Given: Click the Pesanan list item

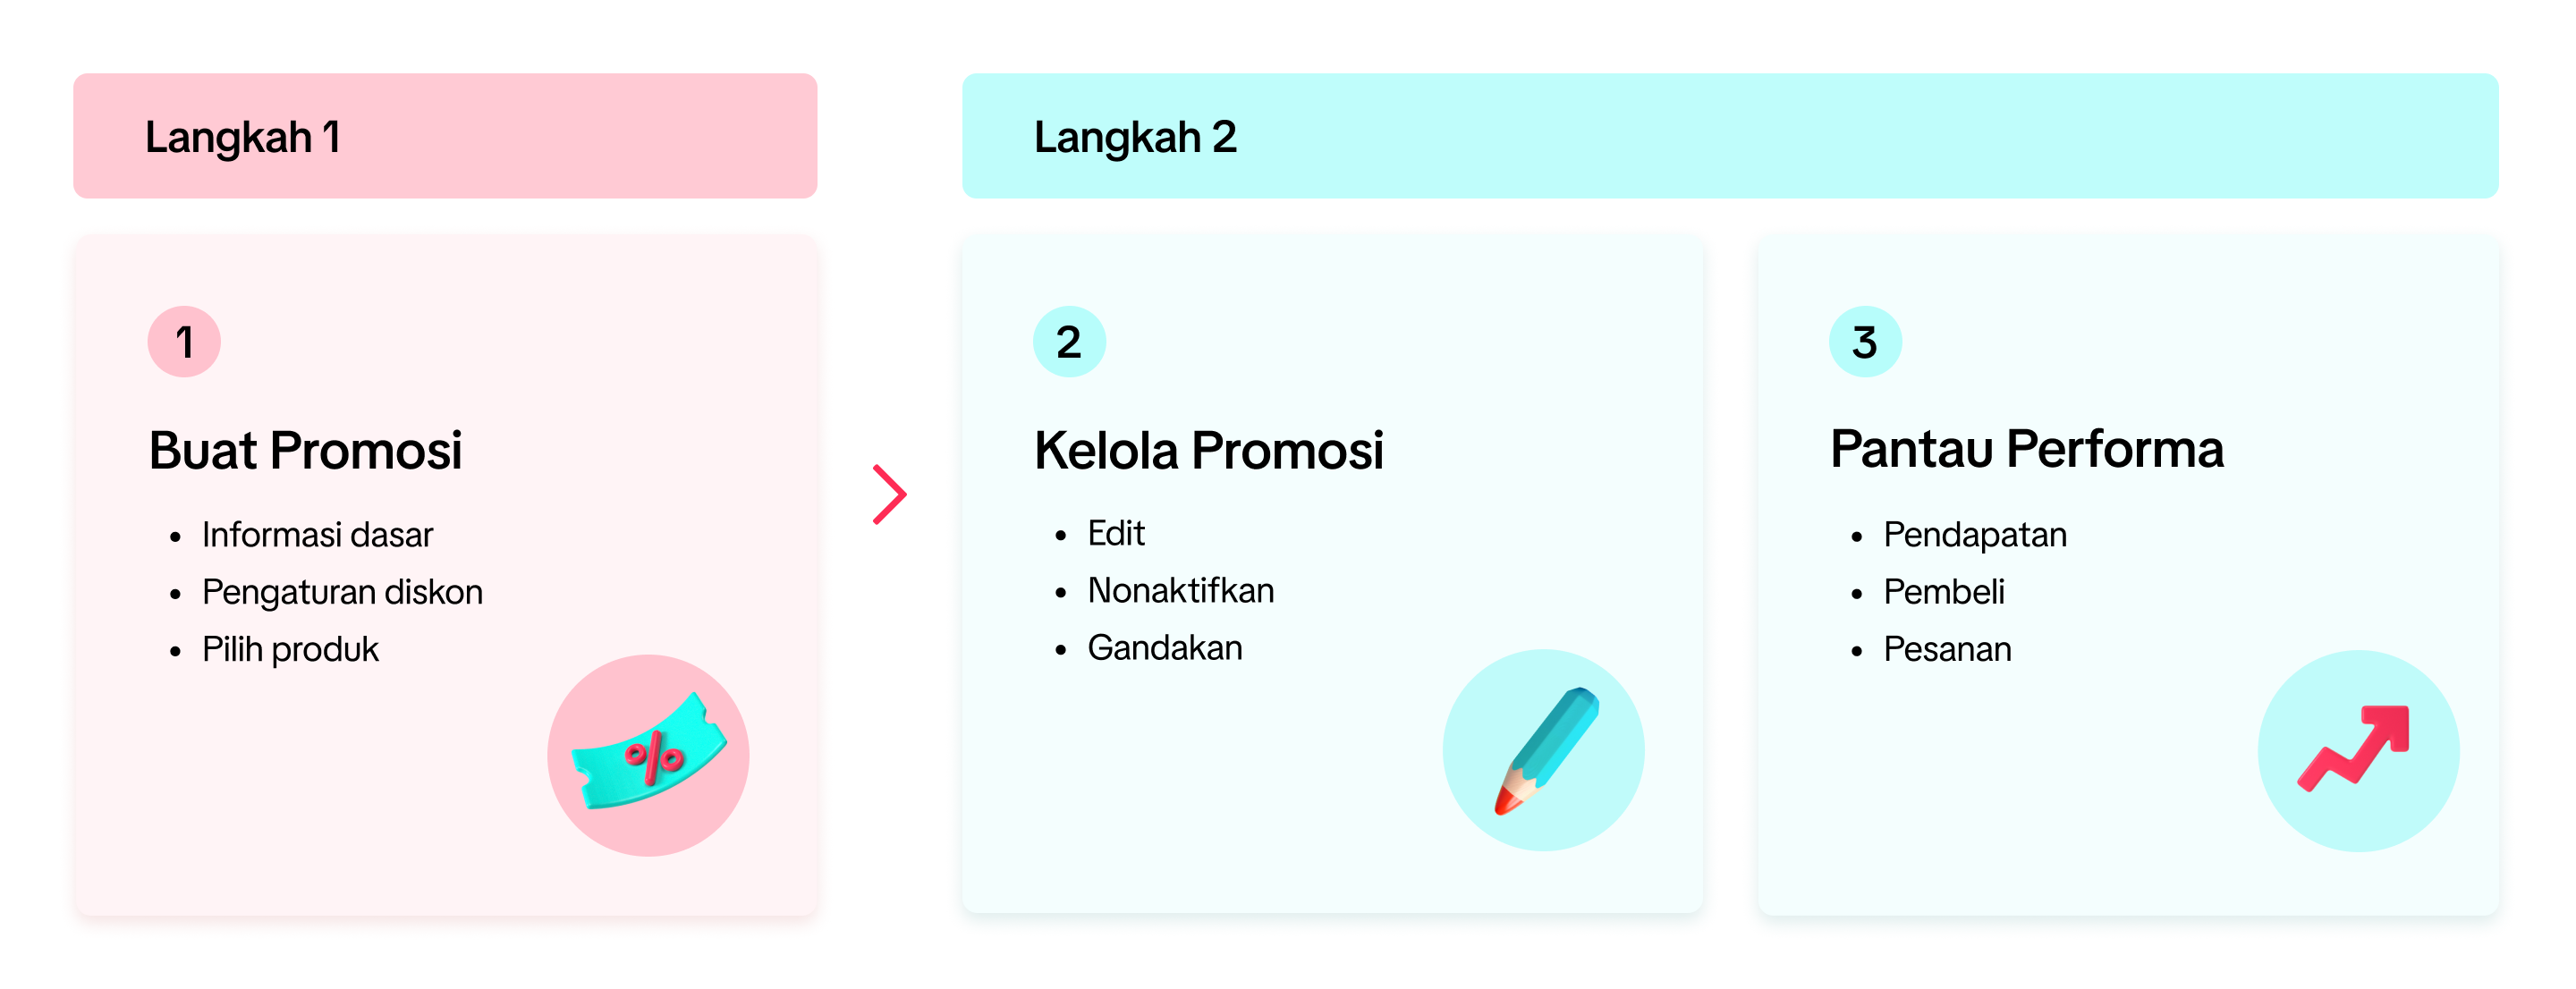Looking at the screenshot, I should (x=1947, y=649).
